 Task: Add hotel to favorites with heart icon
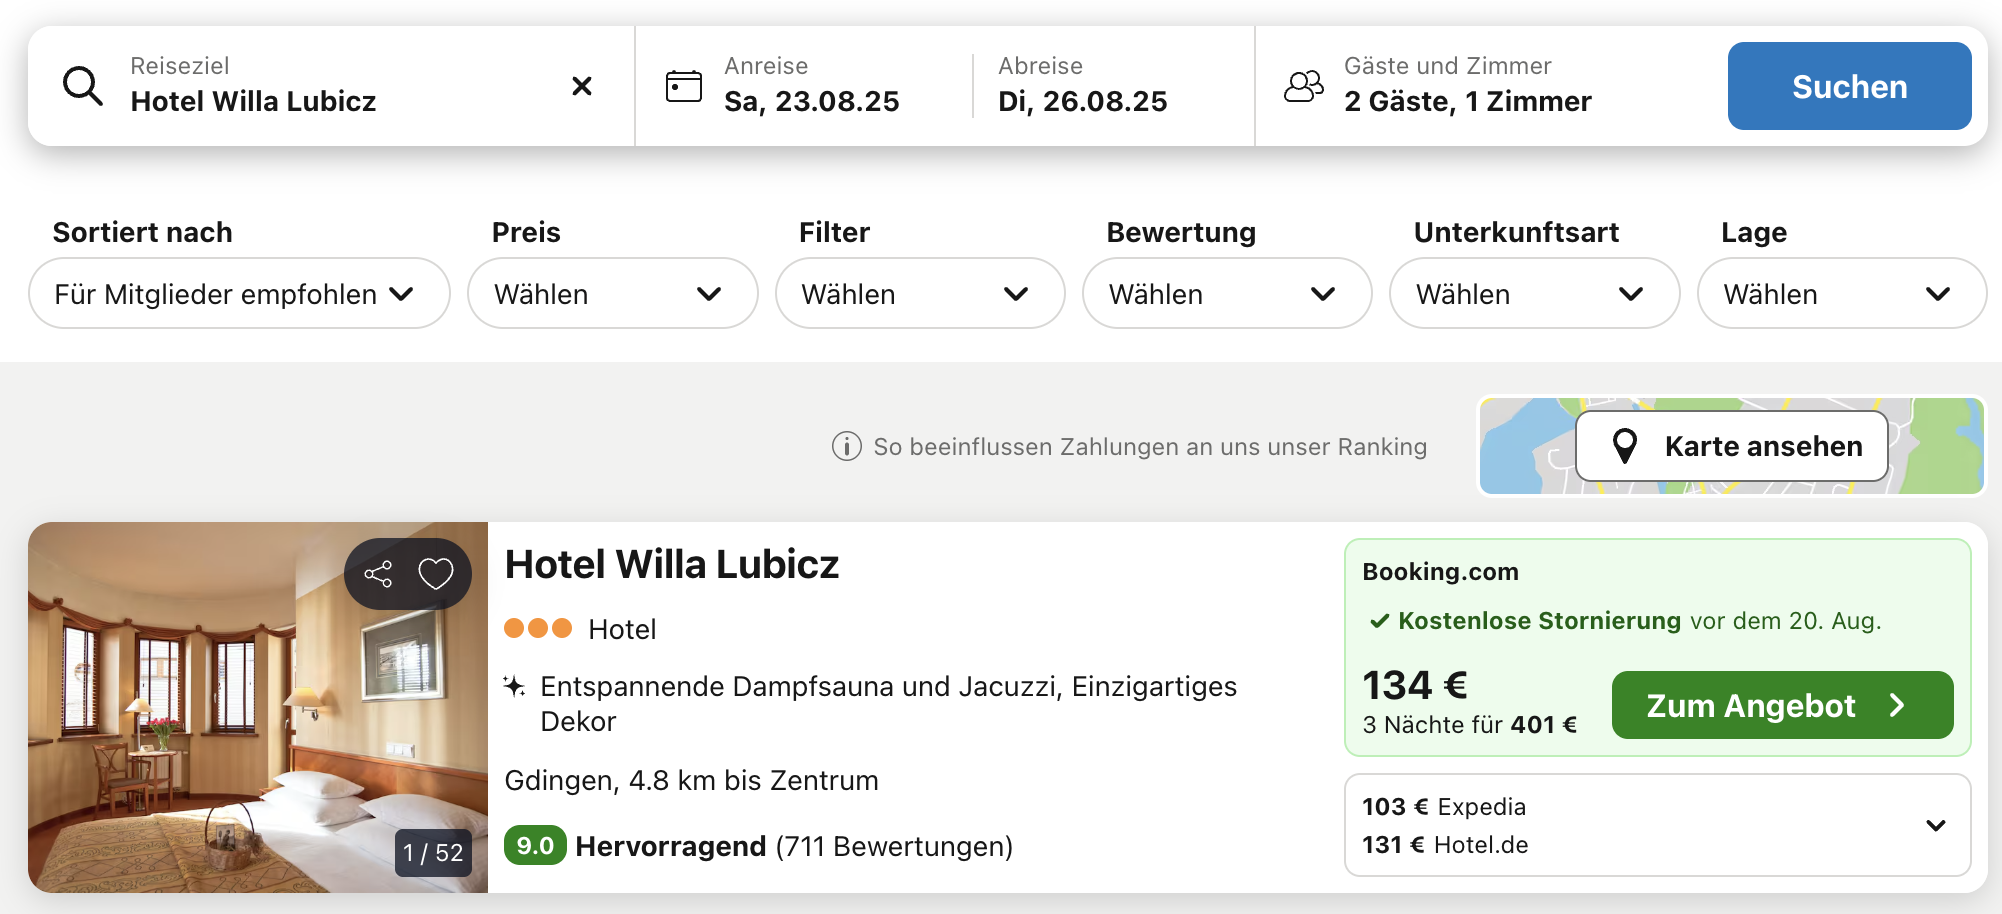pyautogui.click(x=436, y=573)
